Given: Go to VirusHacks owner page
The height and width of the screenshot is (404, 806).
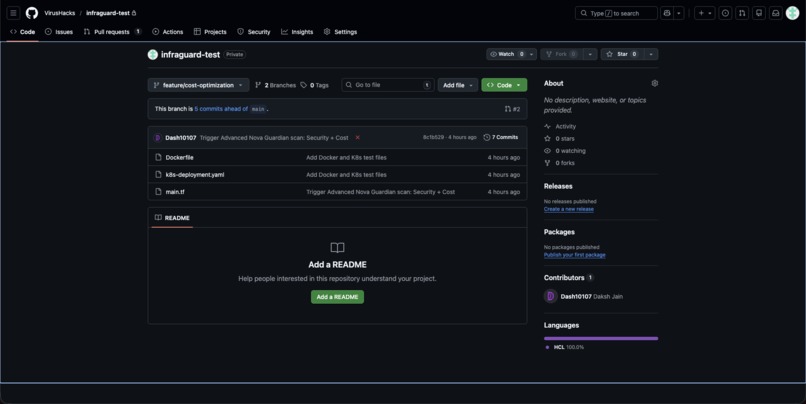Looking at the screenshot, I should coord(60,13).
